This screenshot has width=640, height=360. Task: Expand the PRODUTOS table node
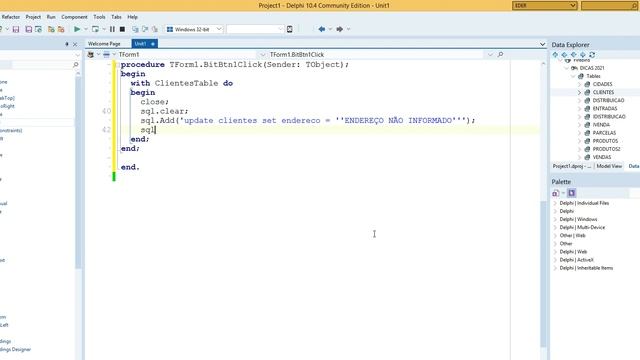coord(579,141)
